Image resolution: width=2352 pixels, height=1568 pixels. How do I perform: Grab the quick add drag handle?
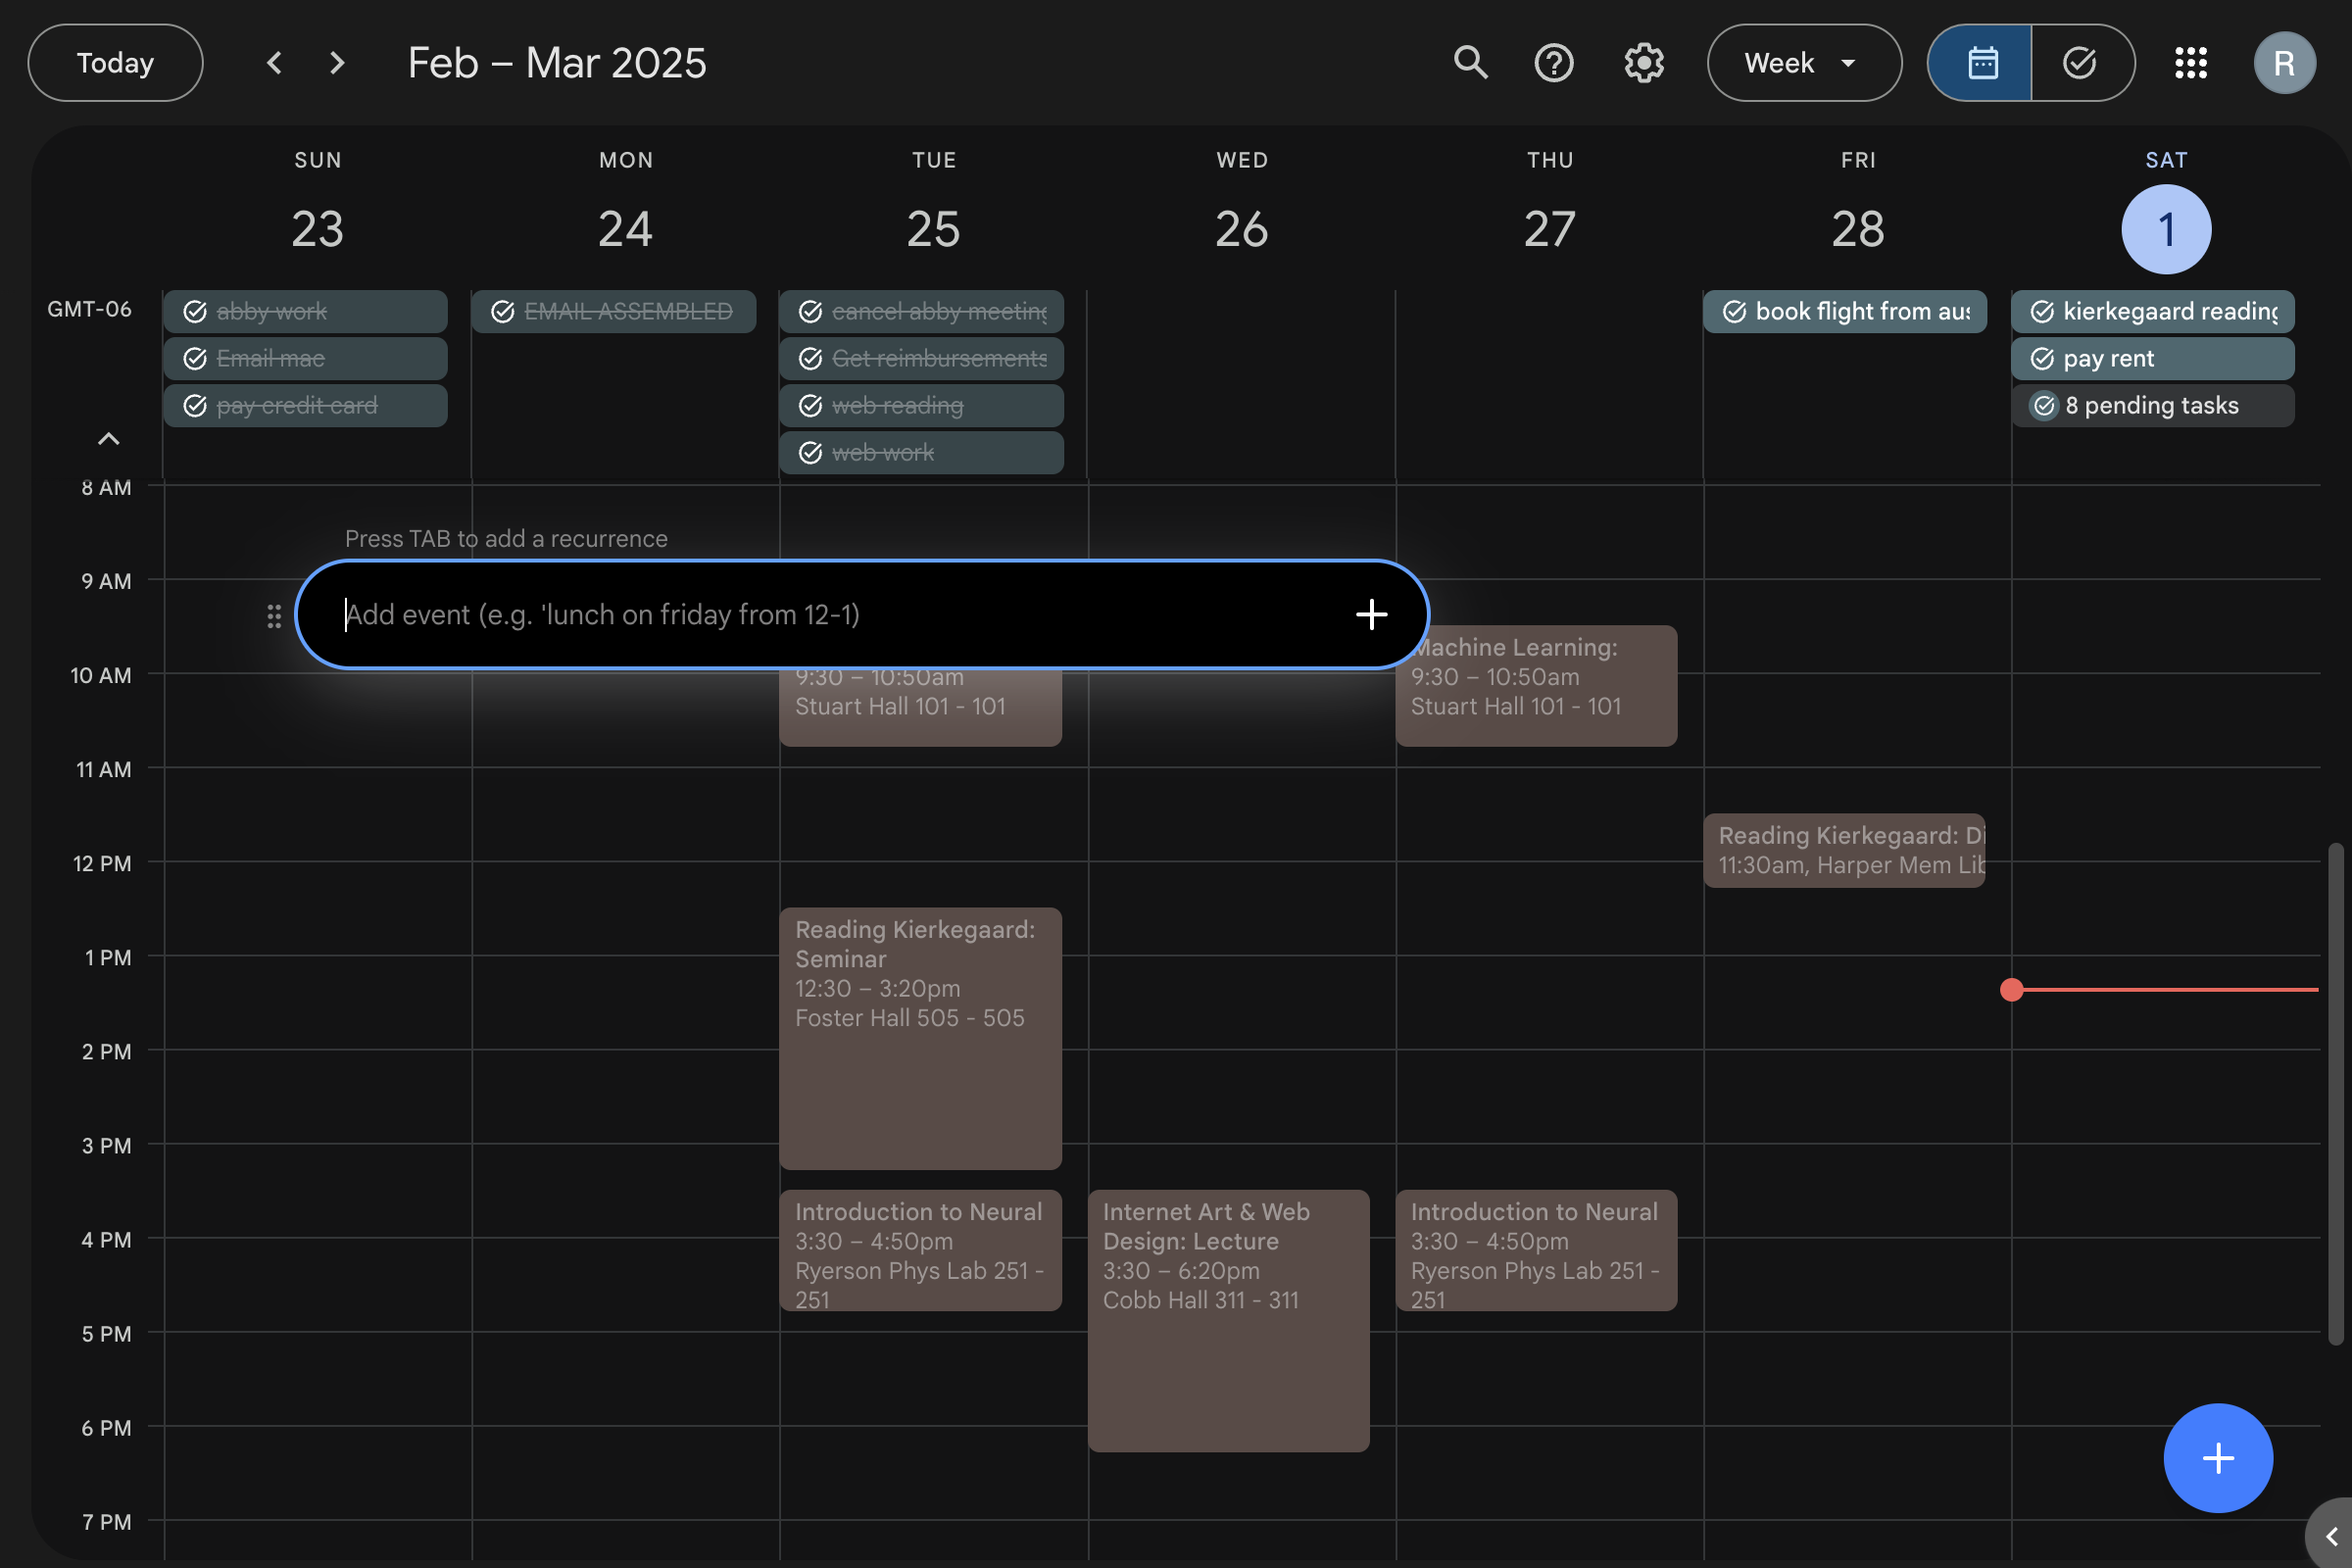274,615
